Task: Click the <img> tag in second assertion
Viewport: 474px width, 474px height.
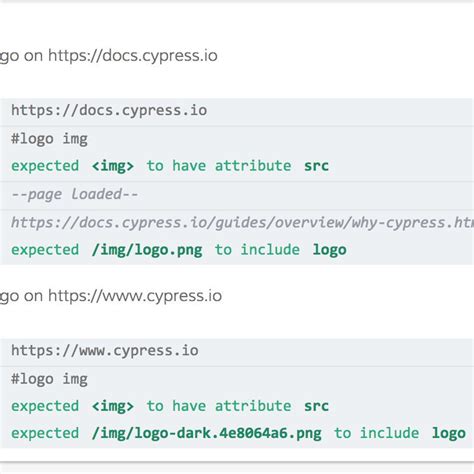Action: 113,406
